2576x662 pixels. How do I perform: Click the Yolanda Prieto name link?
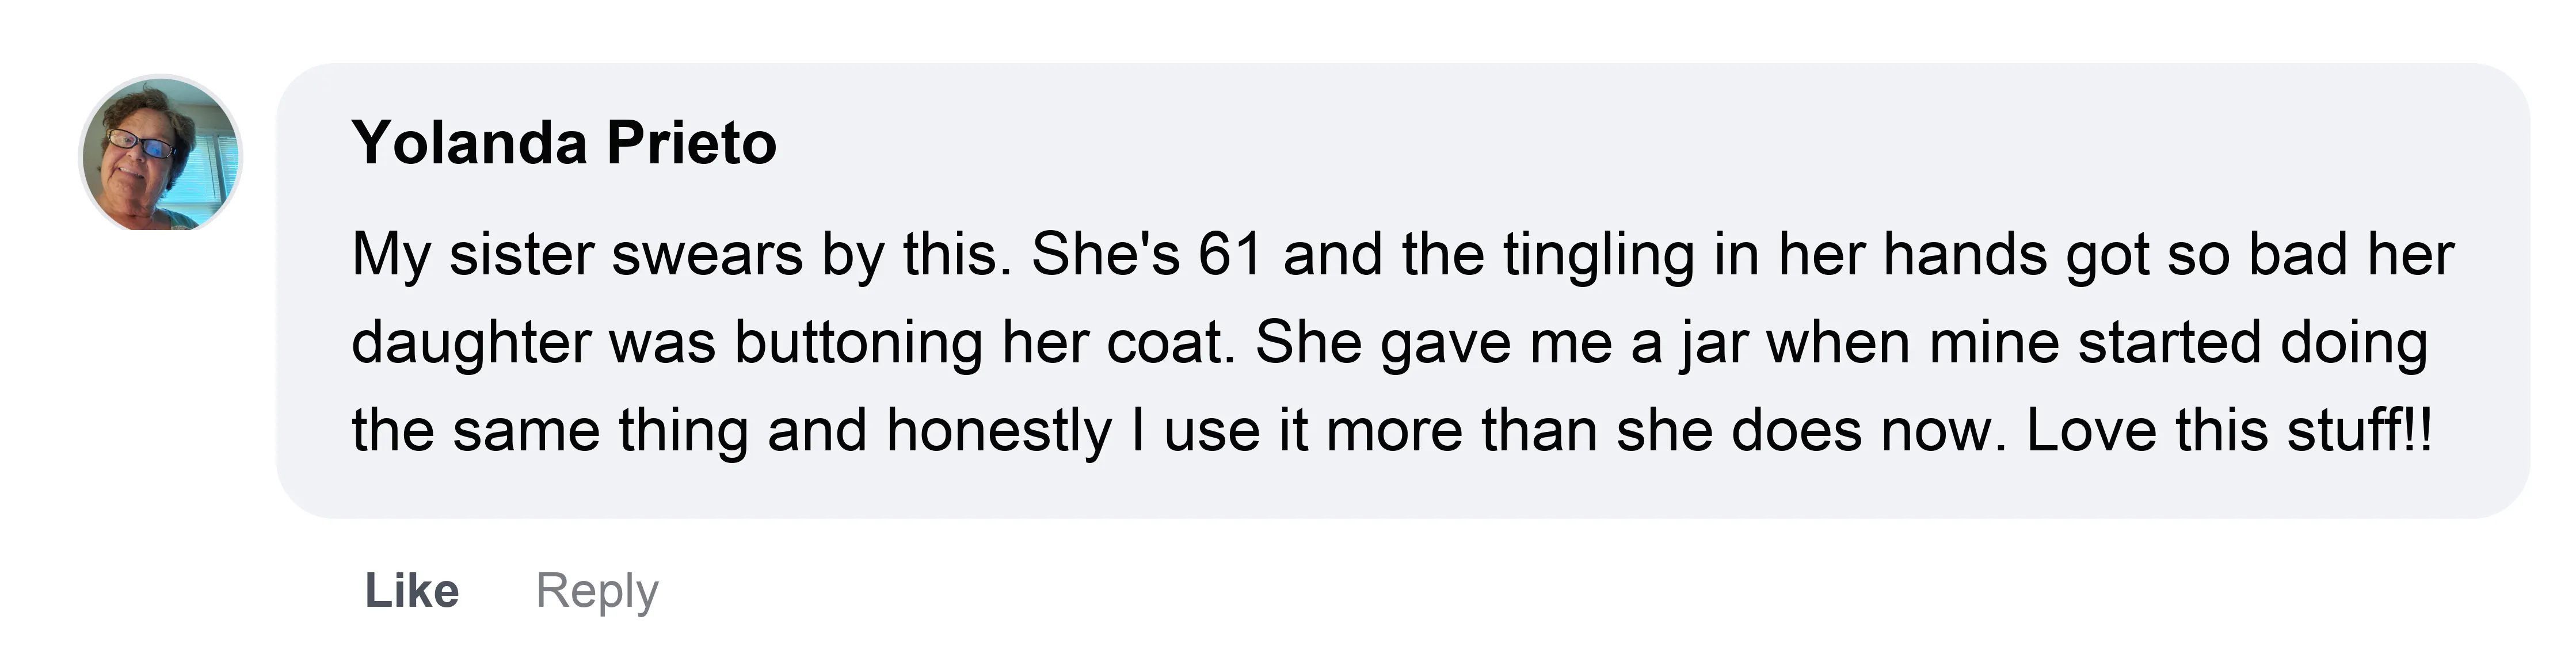[x=564, y=142]
